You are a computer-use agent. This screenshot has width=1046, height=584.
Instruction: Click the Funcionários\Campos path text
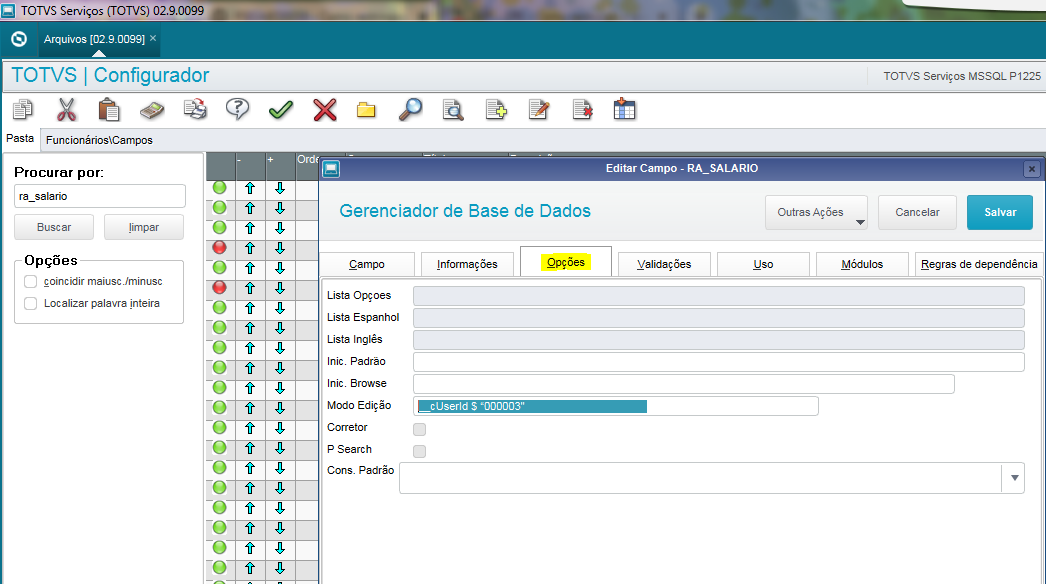99,140
